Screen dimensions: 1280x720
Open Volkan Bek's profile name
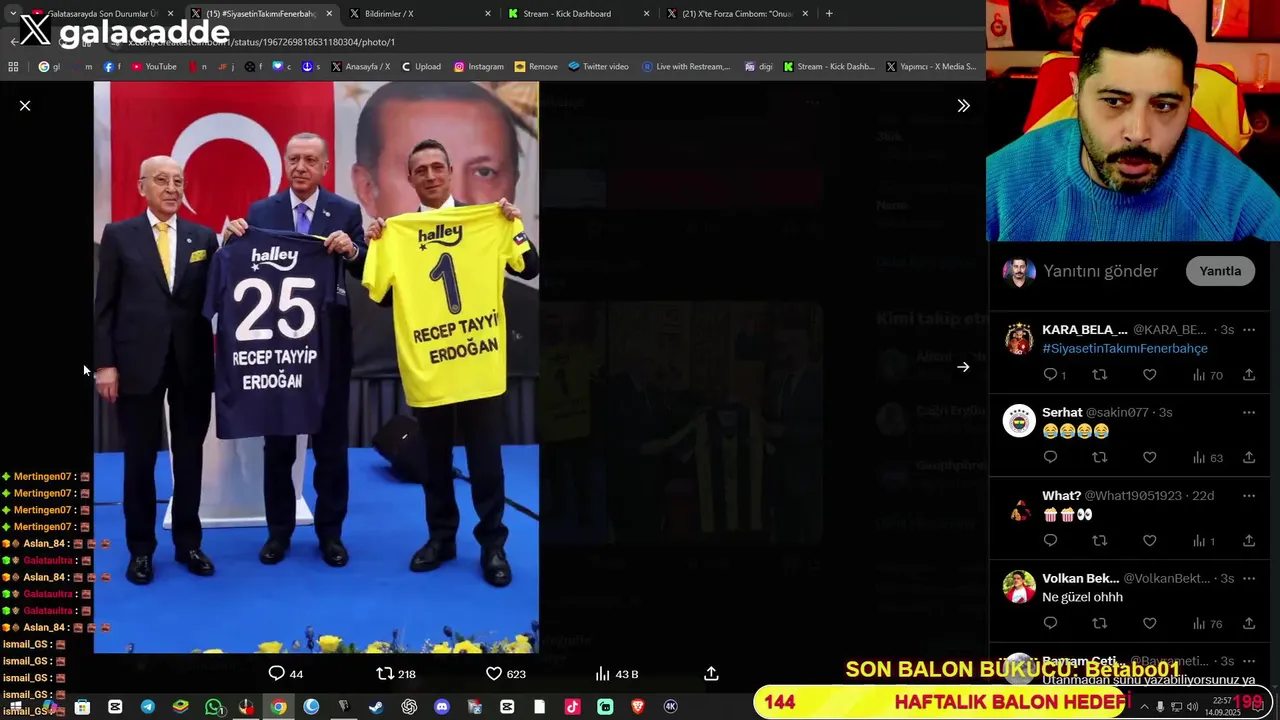1080,578
